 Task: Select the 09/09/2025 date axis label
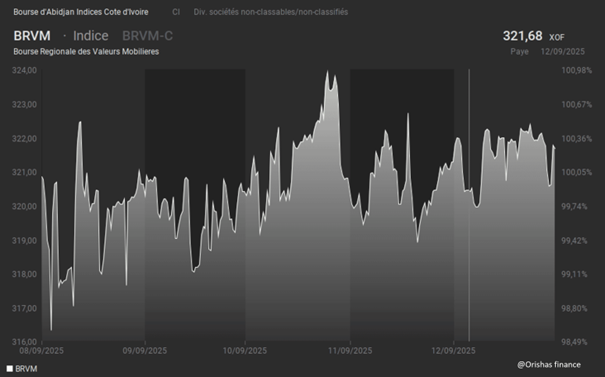145,351
